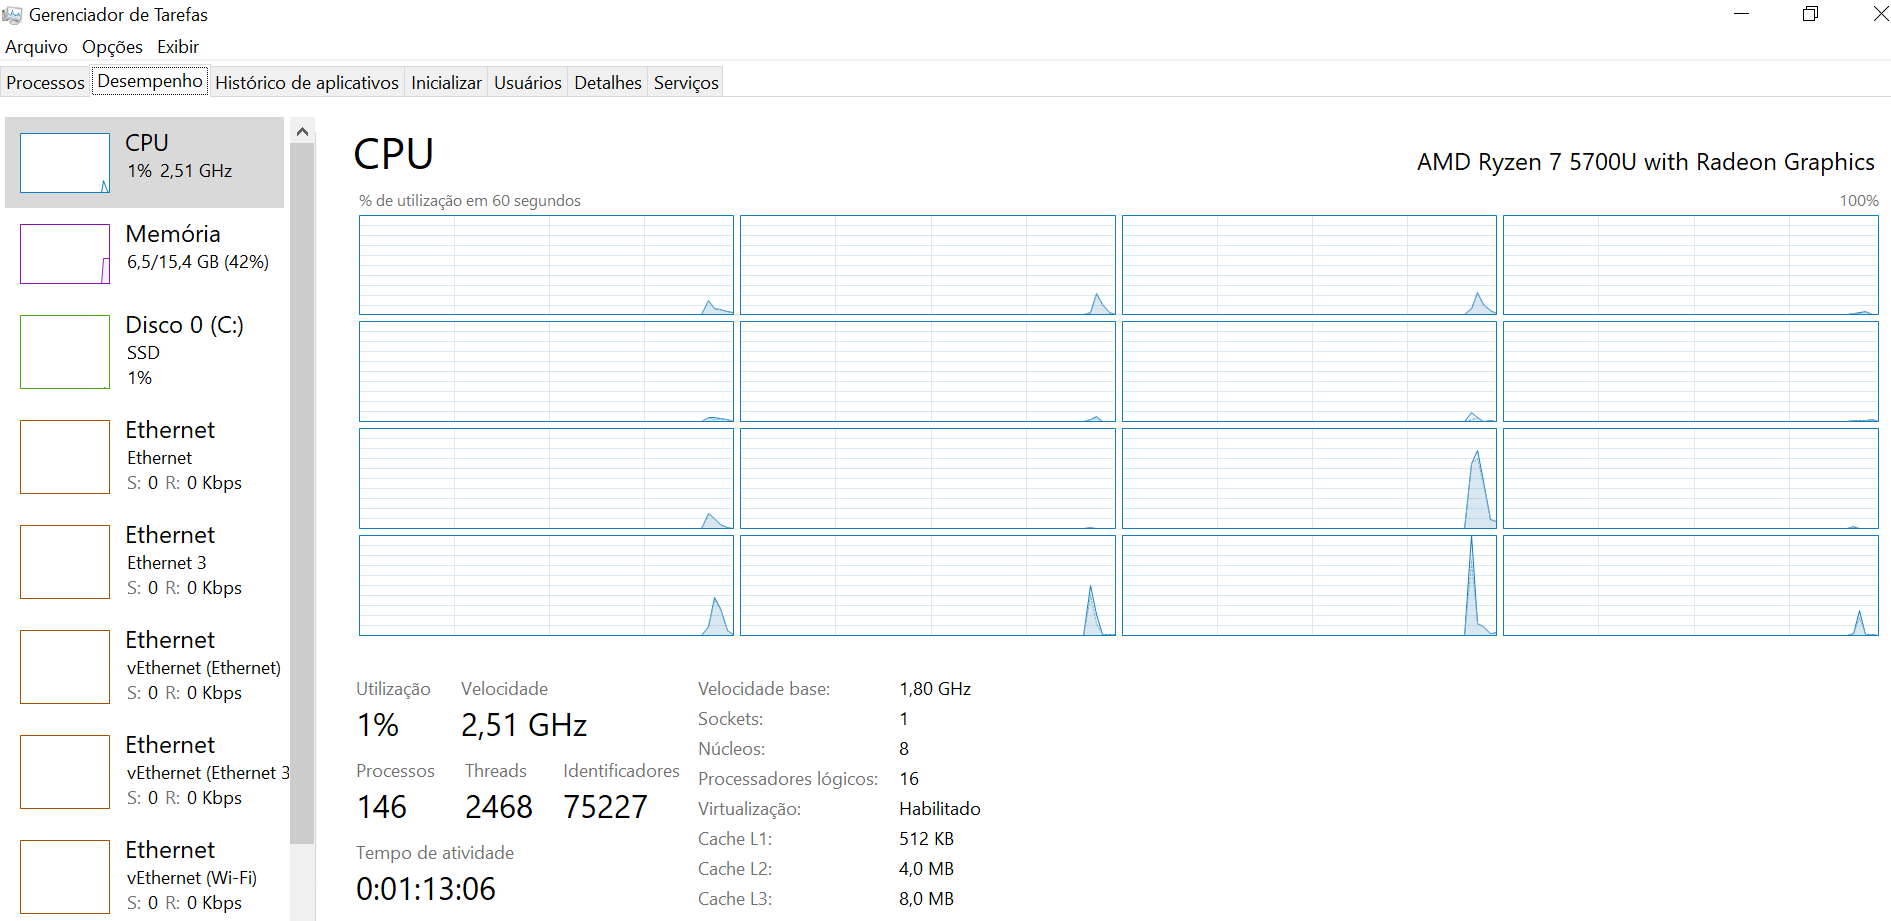Click the third-row graph with large spike

[x=1309, y=478]
